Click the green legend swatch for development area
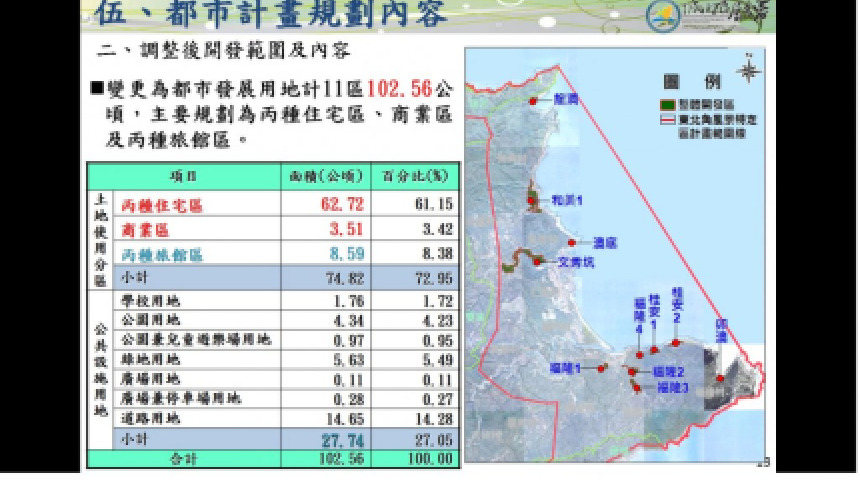This screenshot has width=860, height=480. (664, 104)
